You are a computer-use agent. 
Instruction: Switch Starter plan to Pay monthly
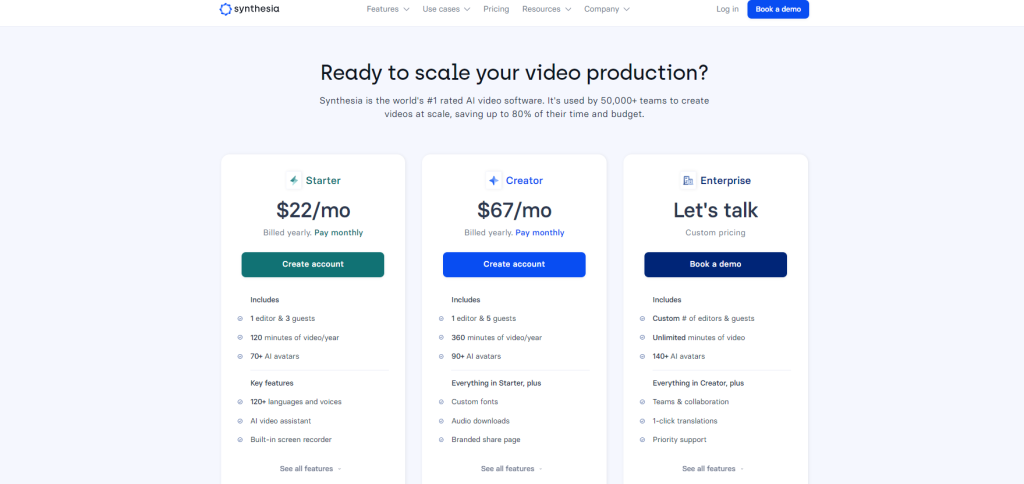tap(338, 233)
